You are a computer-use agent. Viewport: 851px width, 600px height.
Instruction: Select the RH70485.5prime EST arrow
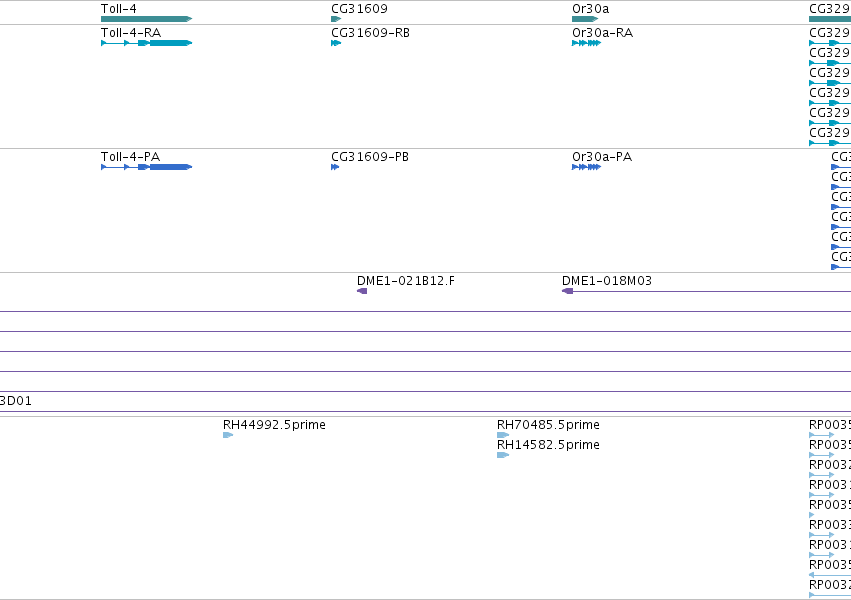point(503,435)
